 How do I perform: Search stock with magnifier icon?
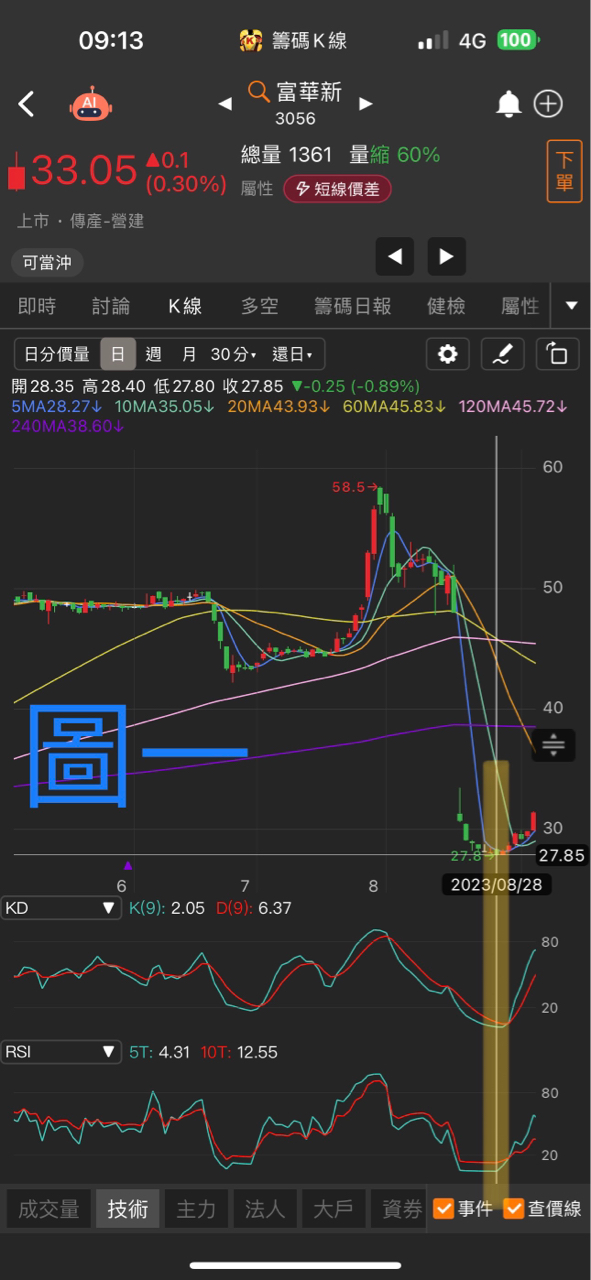(x=258, y=93)
